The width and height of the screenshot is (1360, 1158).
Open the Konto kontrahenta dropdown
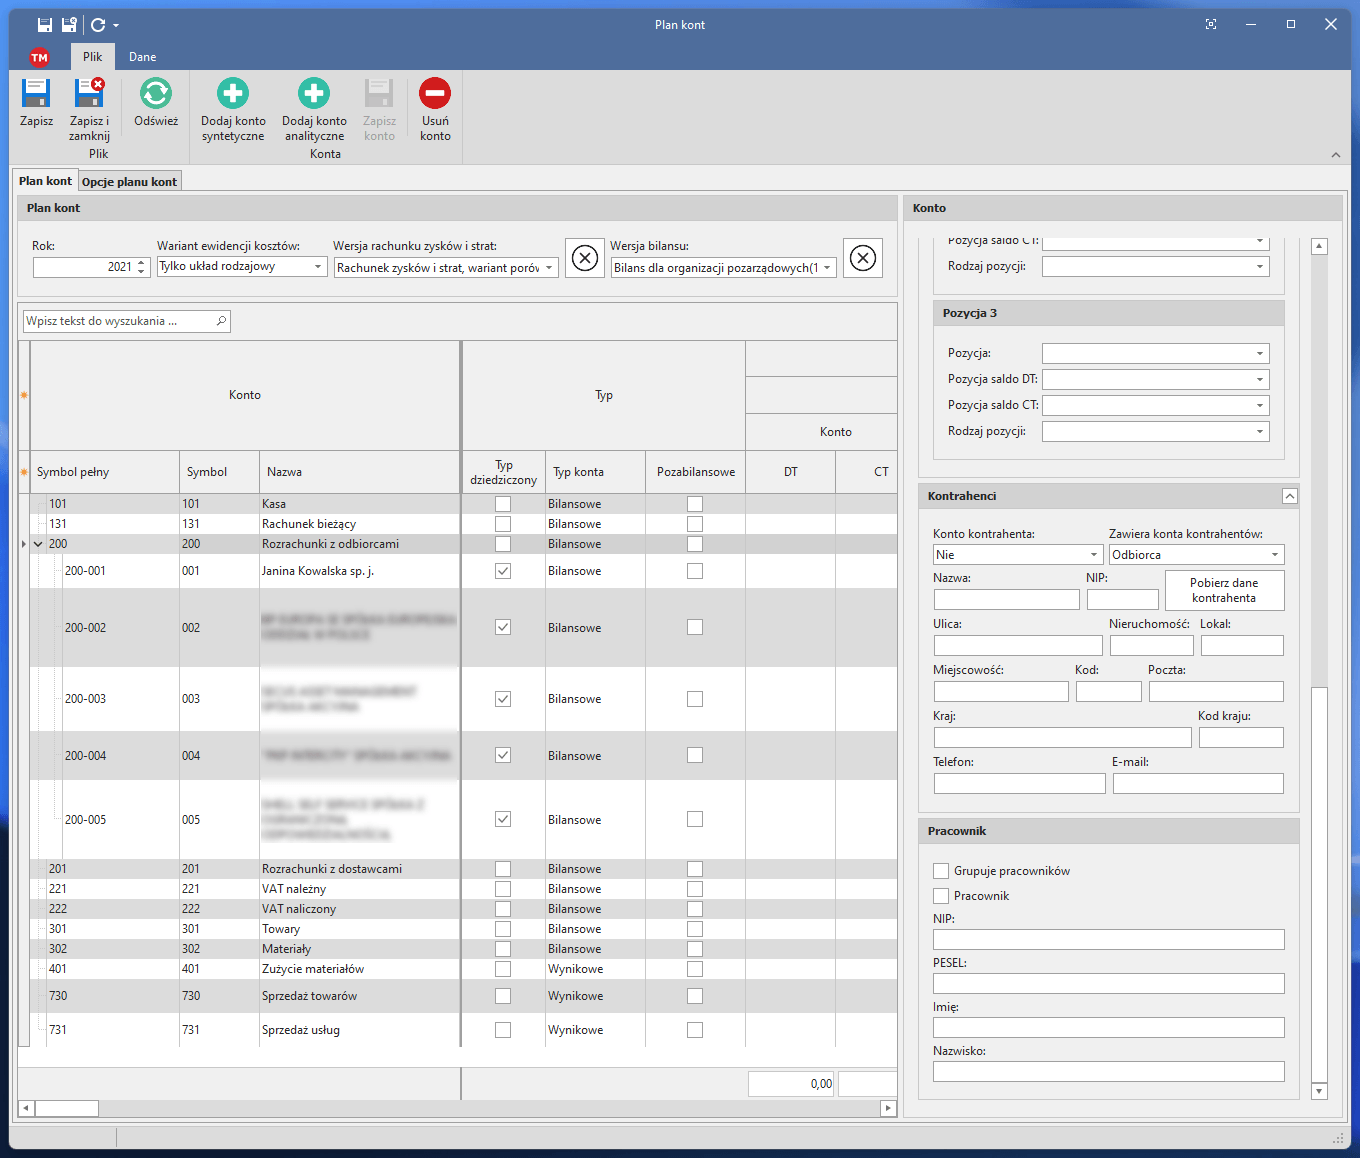coord(1093,555)
